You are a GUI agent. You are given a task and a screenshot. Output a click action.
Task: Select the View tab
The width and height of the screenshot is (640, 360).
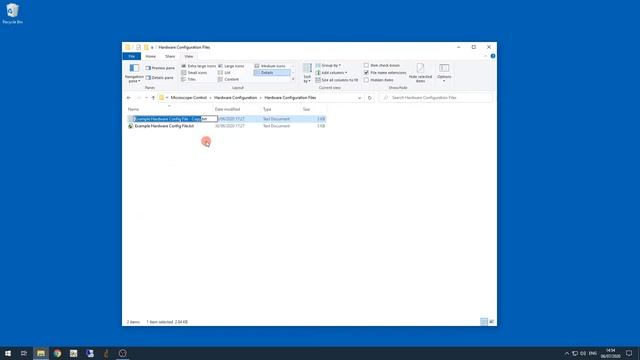tap(189, 56)
